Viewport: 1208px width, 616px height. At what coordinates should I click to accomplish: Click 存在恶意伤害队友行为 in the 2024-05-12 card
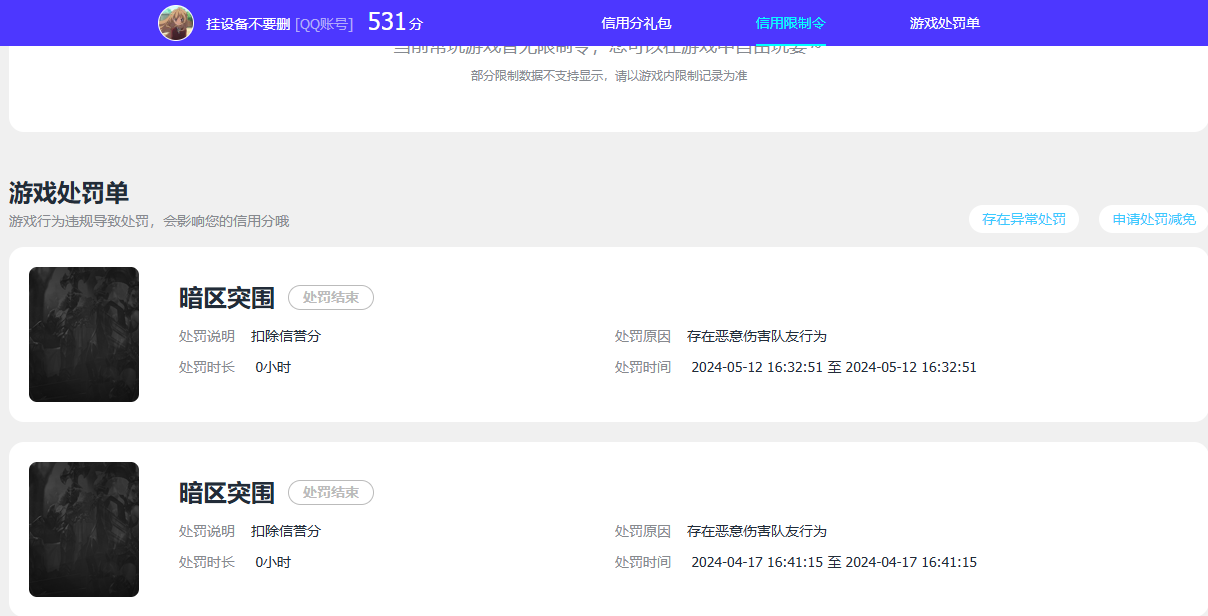(x=757, y=336)
